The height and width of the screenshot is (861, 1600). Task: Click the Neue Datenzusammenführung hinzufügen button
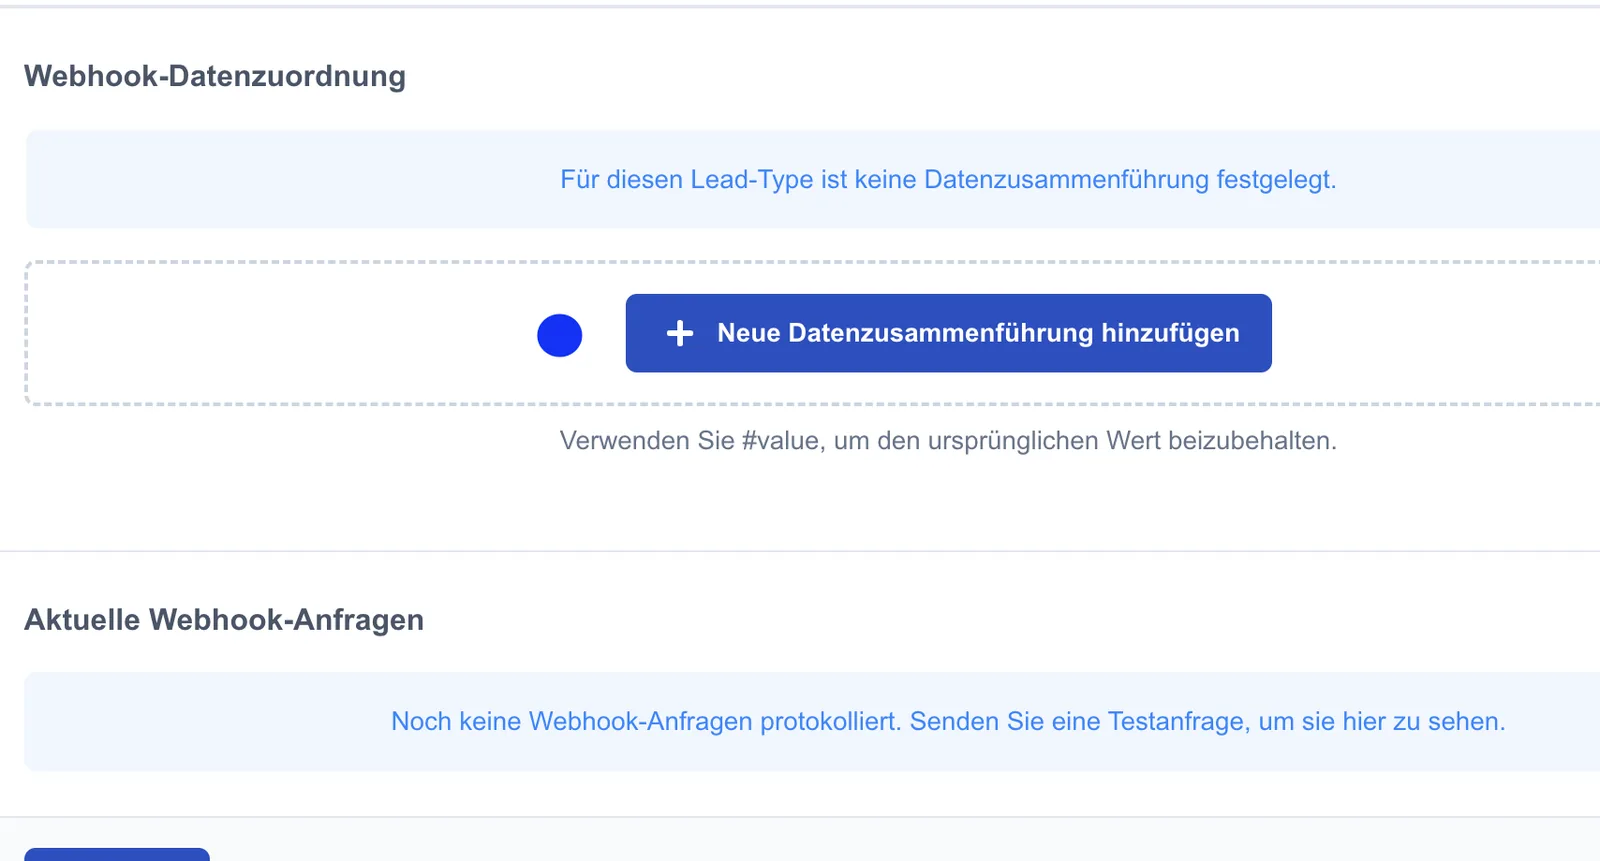click(948, 333)
